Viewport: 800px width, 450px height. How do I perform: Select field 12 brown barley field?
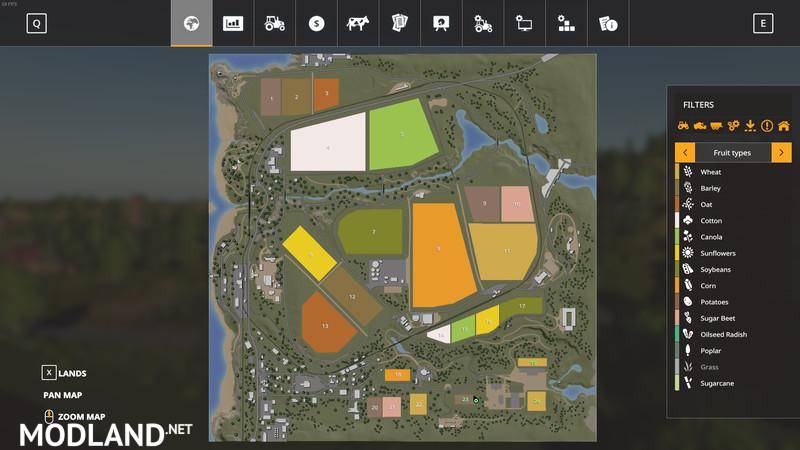(352, 296)
